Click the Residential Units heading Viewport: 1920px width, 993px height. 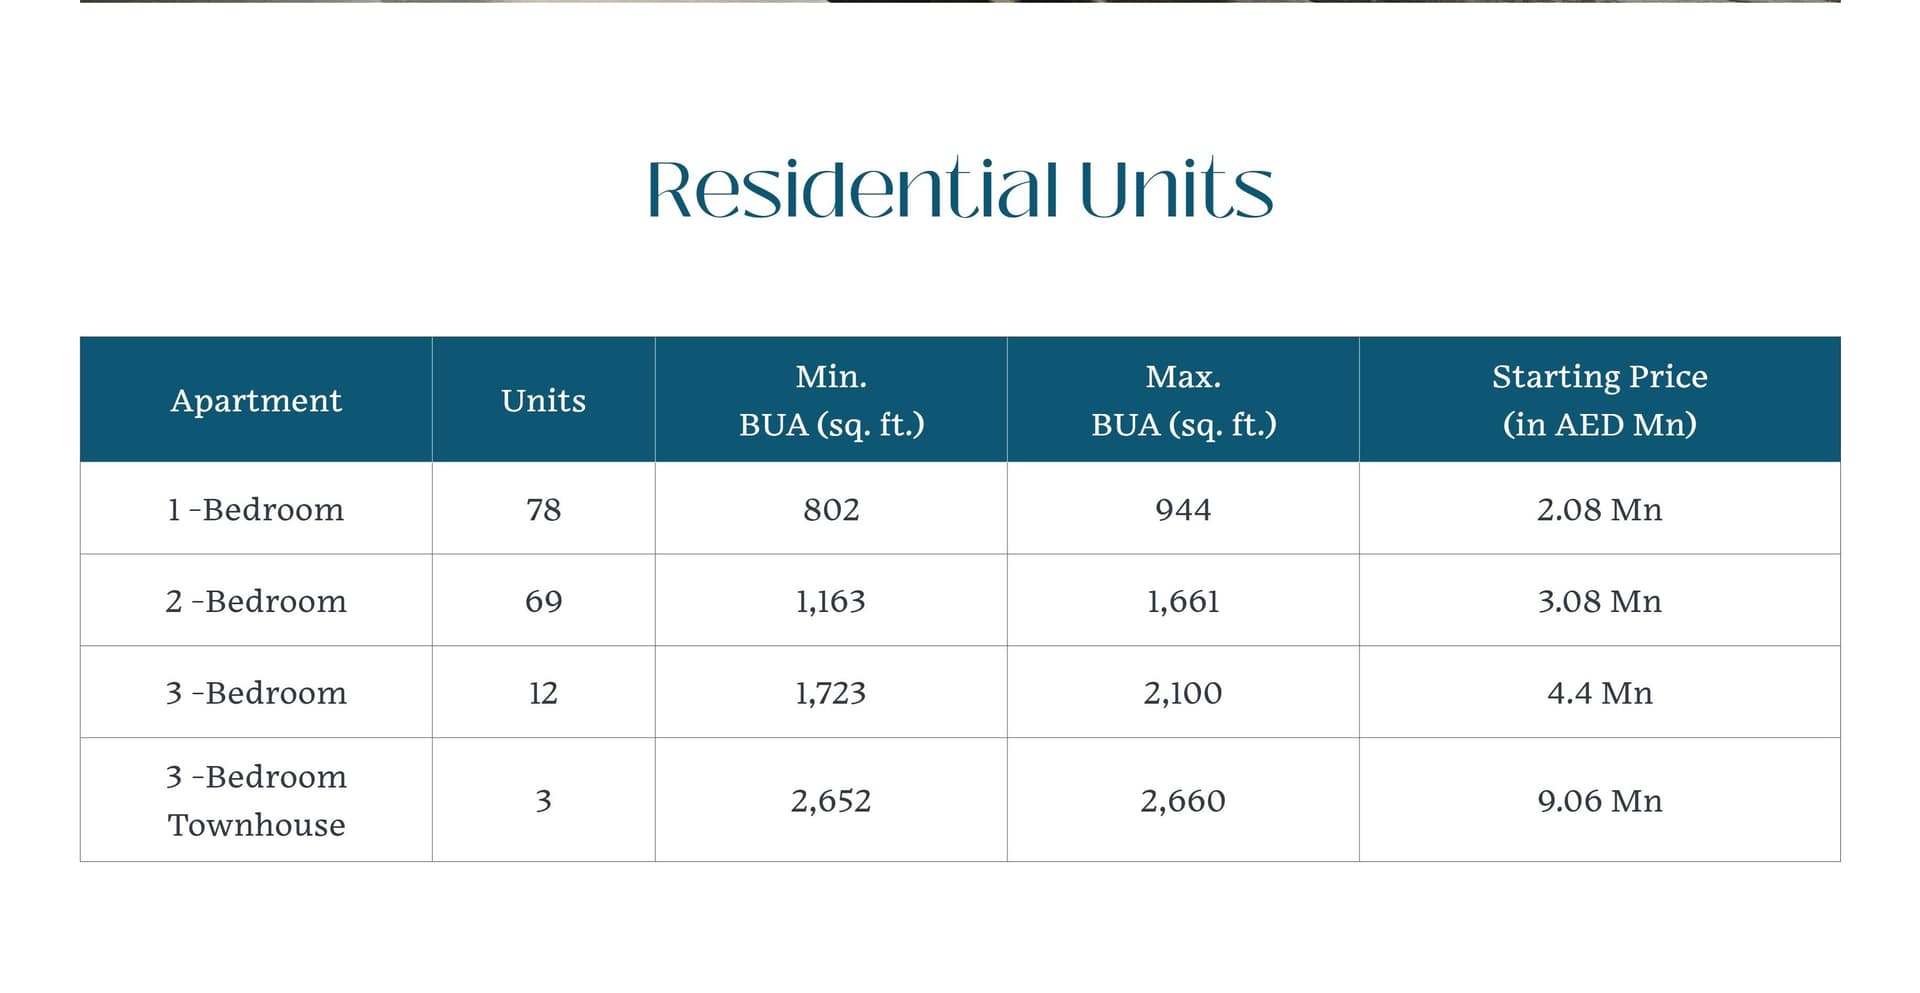[x=960, y=188]
